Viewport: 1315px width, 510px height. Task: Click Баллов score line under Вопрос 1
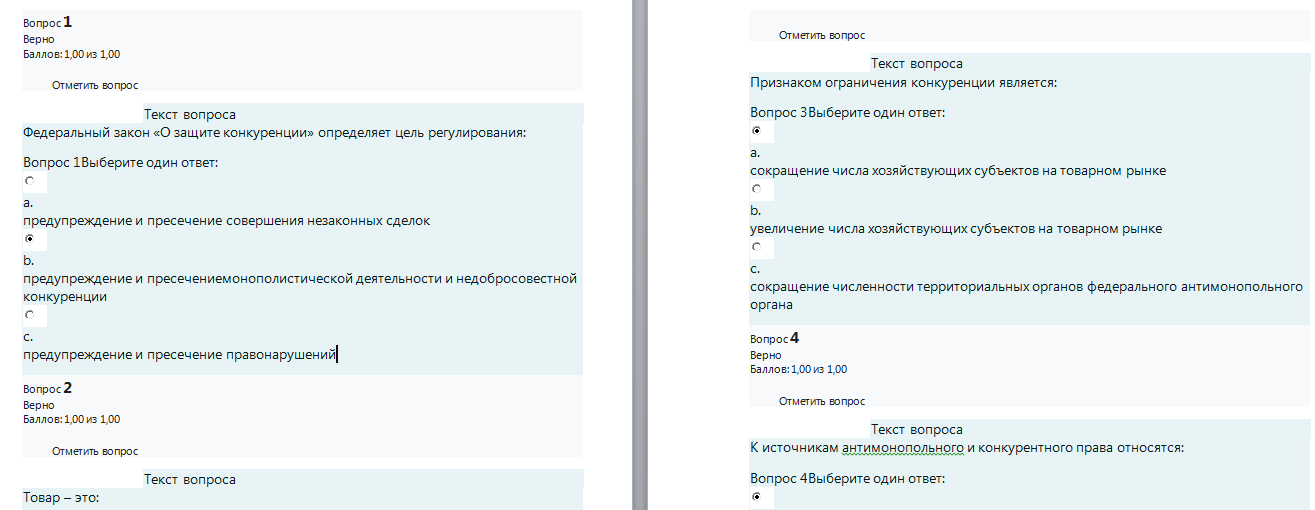pyautogui.click(x=71, y=54)
